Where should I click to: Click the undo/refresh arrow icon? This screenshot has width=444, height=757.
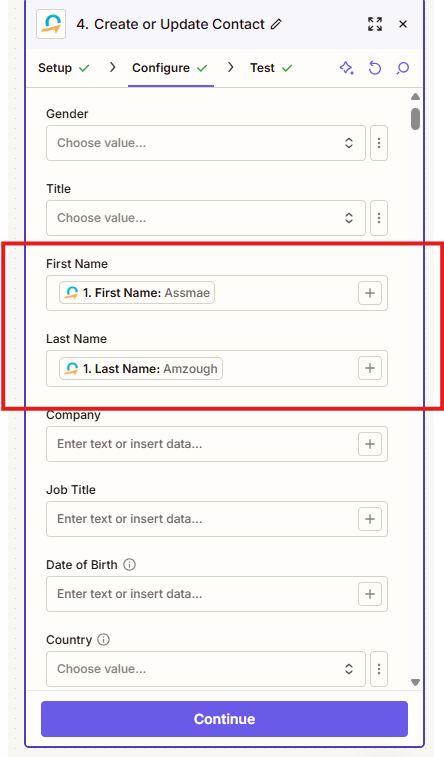[375, 68]
